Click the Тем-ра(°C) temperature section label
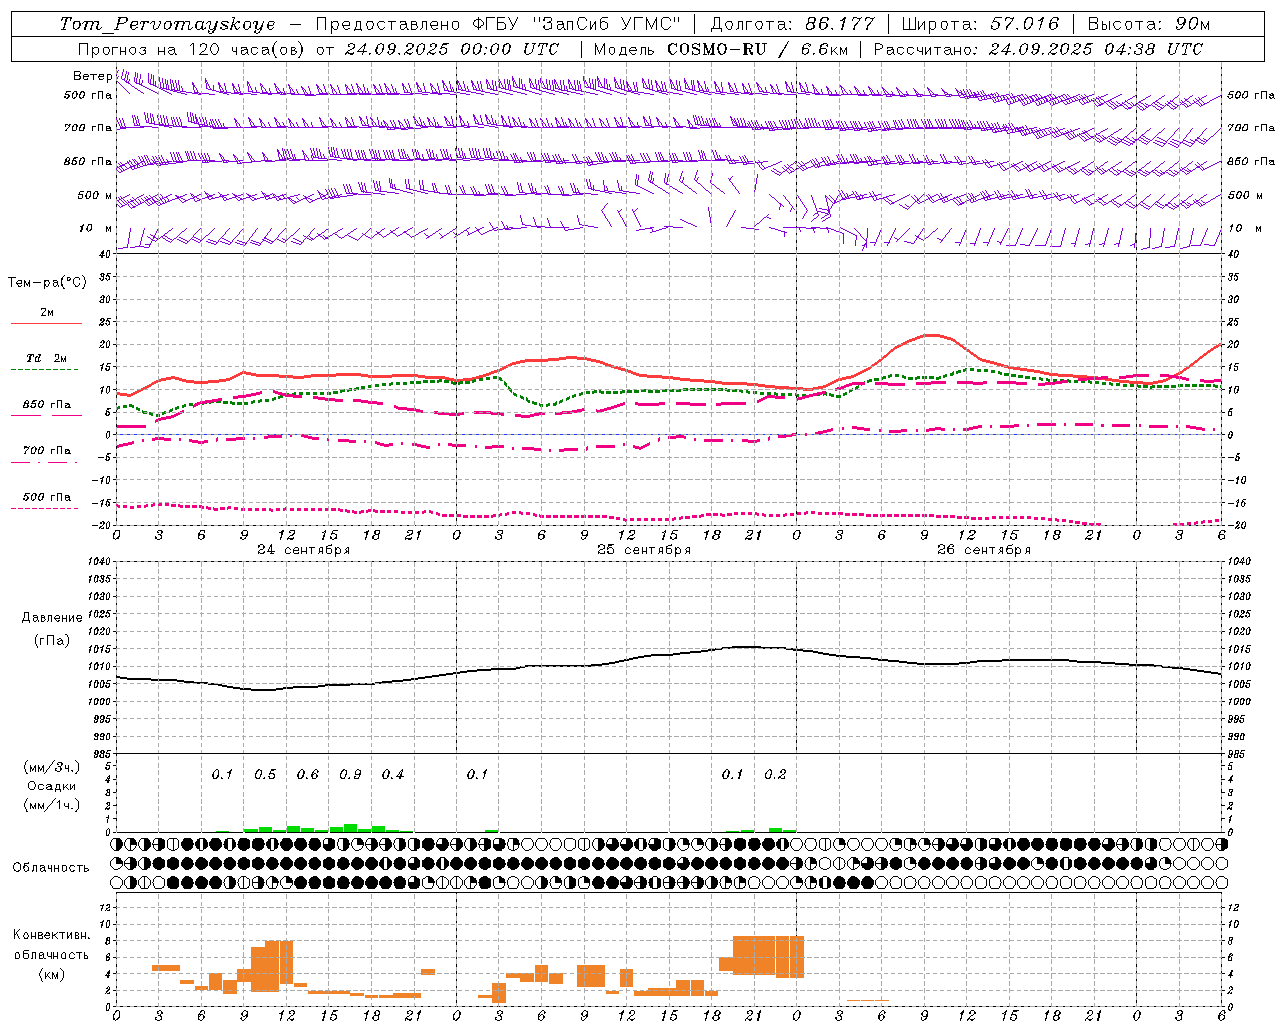 (x=47, y=283)
